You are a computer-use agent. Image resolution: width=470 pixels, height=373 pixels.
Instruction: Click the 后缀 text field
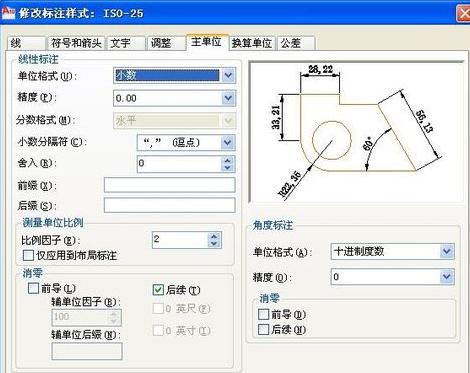(170, 205)
